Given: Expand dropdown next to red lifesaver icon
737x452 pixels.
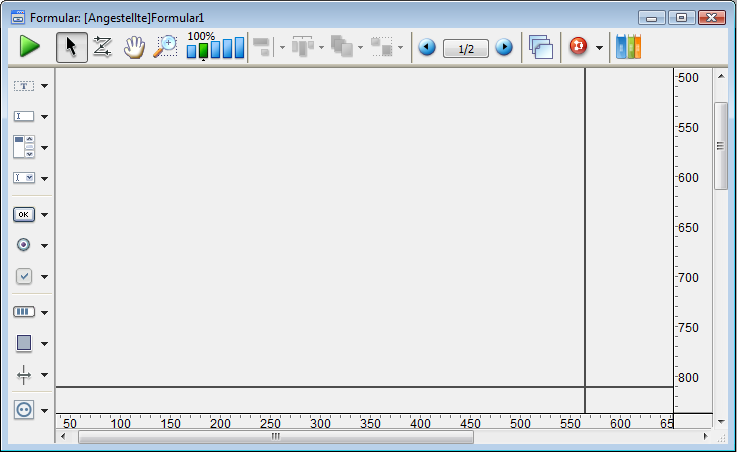Looking at the screenshot, I should coord(599,47).
